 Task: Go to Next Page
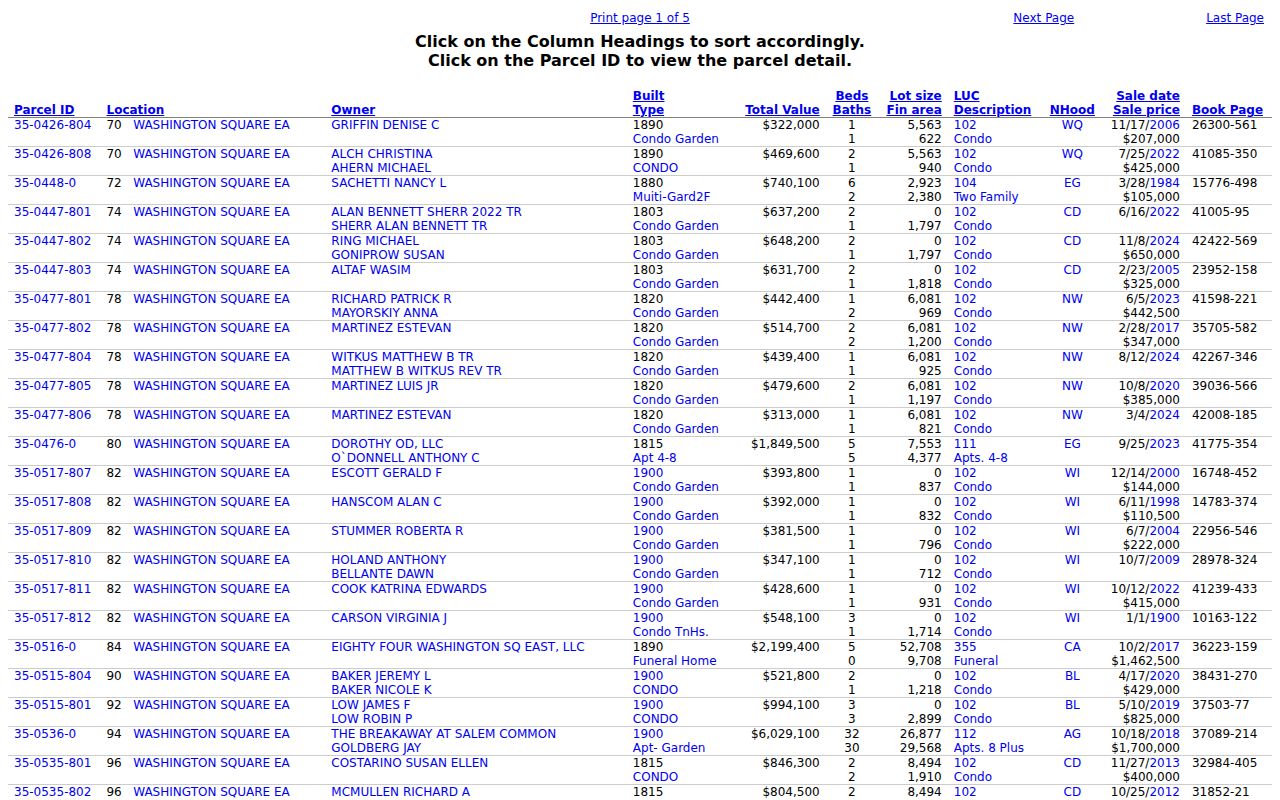coord(1043,18)
